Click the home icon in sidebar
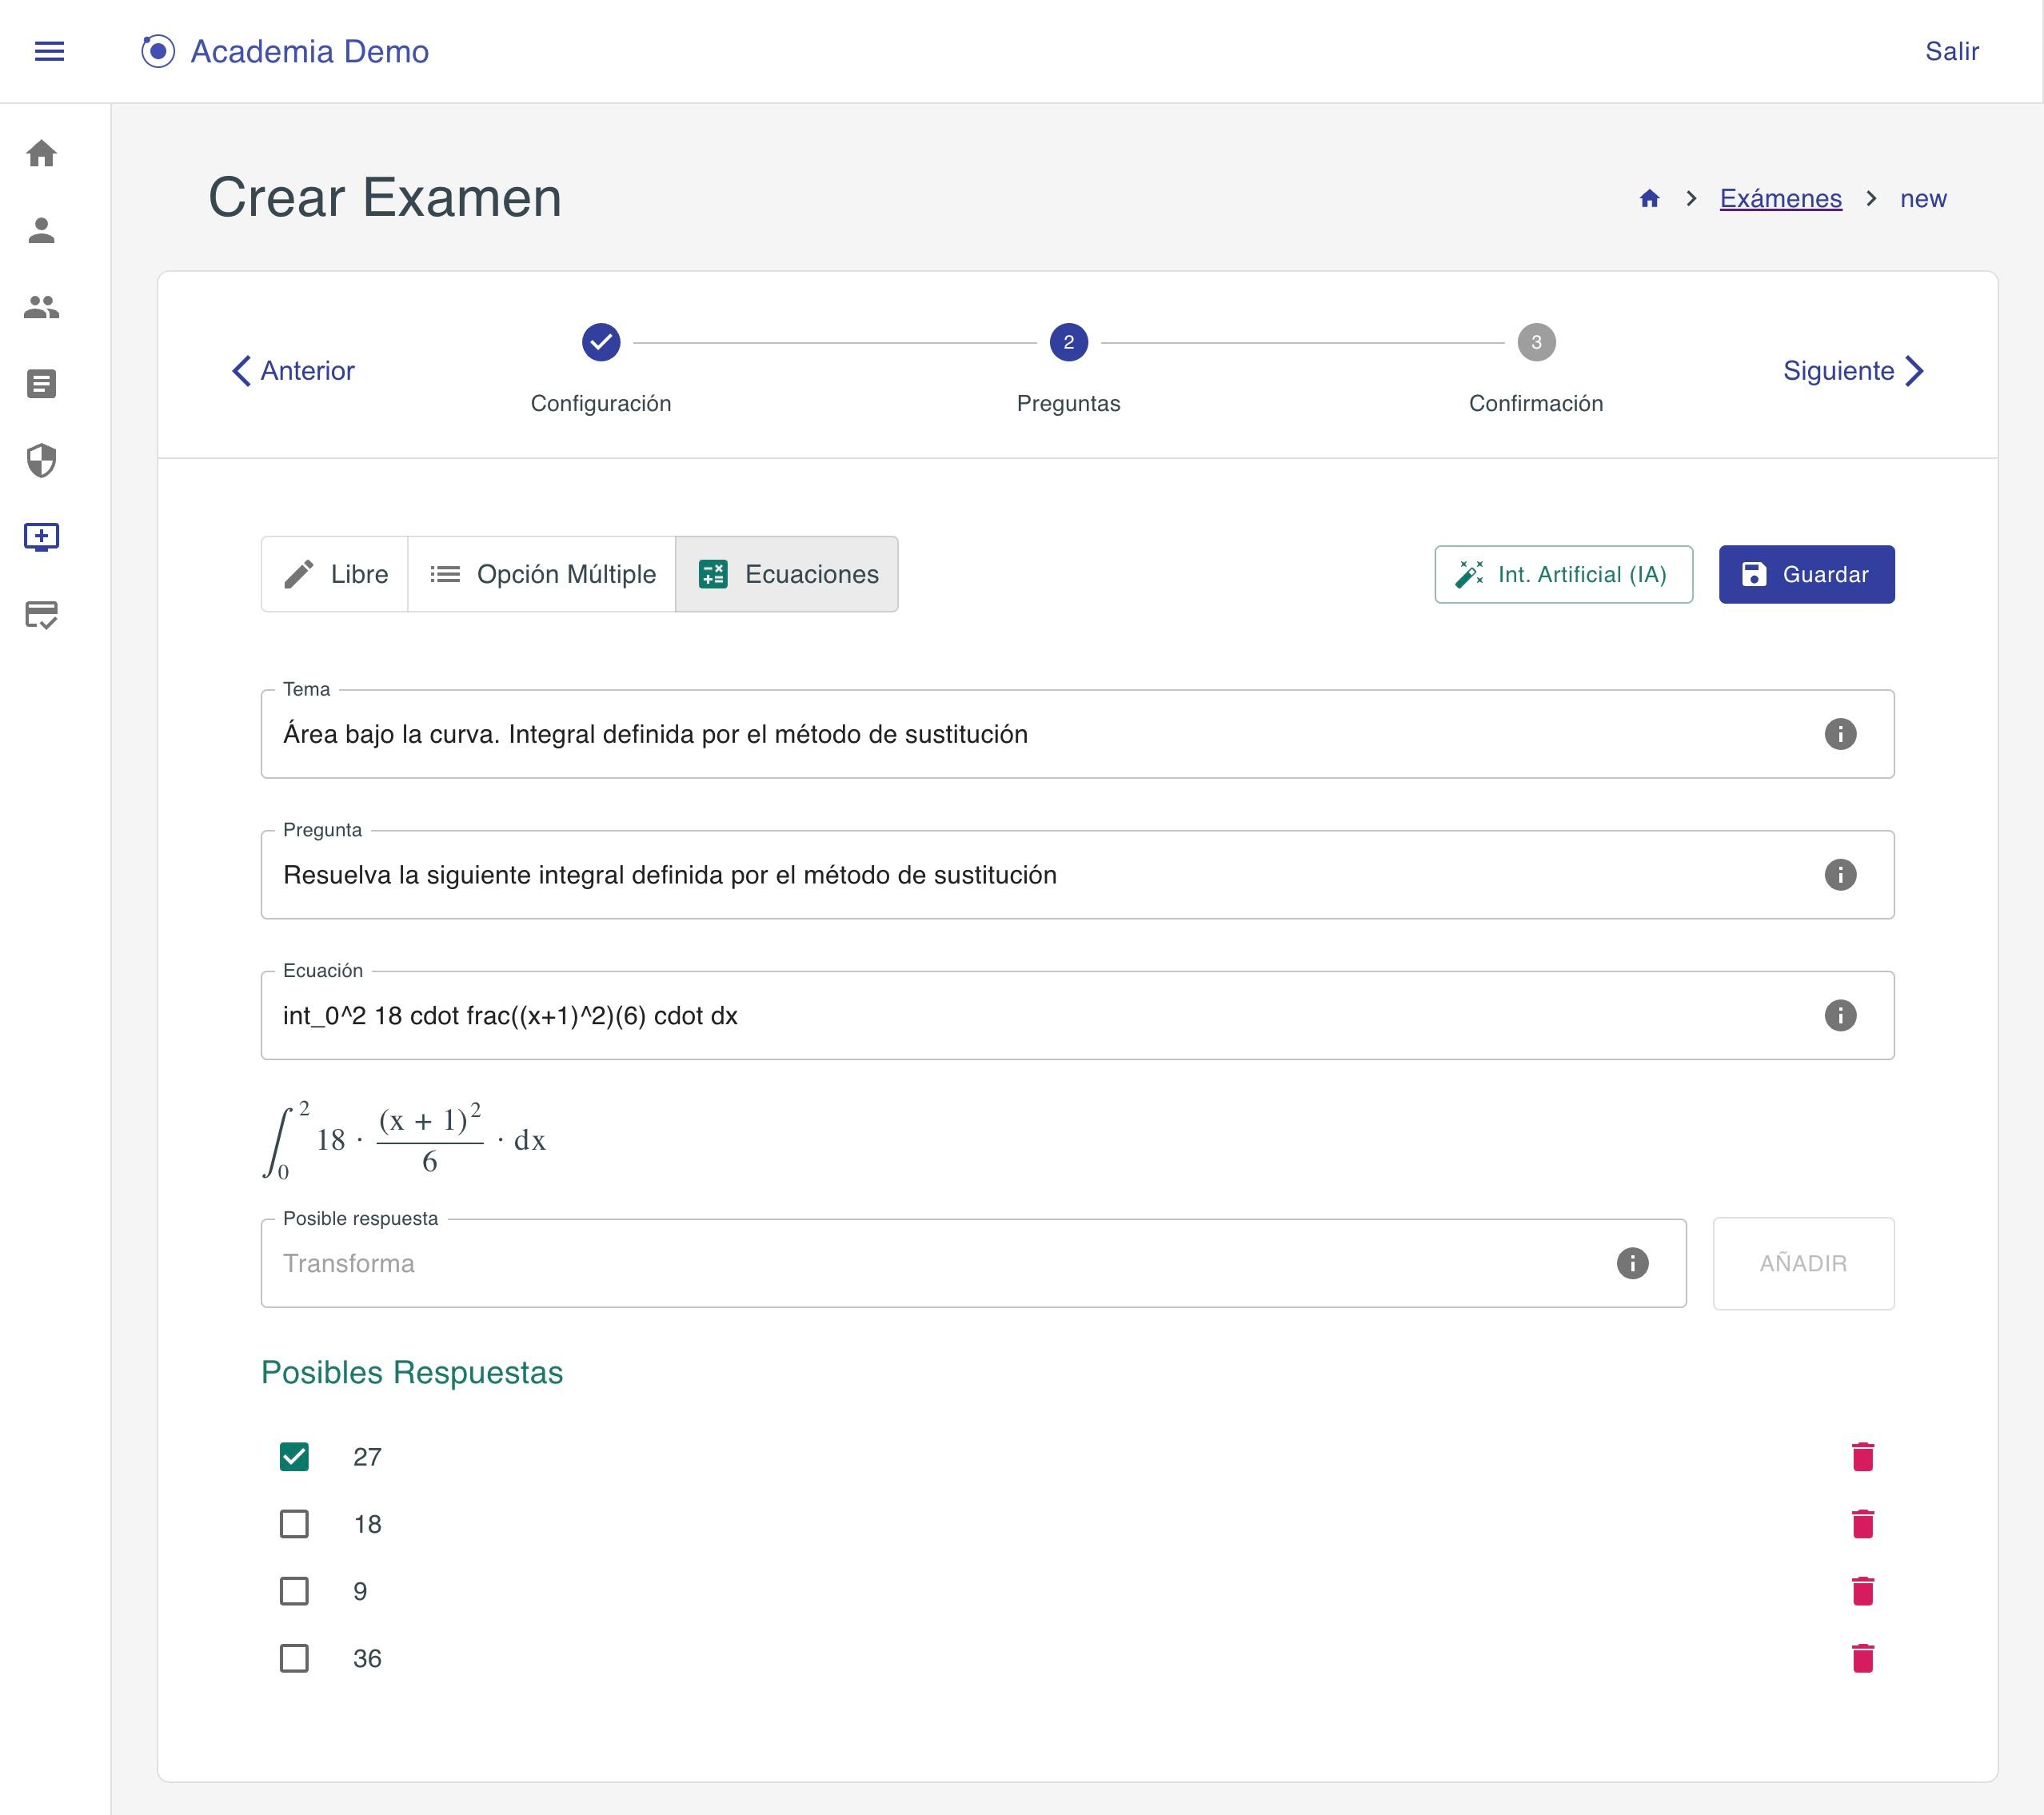This screenshot has width=2044, height=1815. (x=41, y=154)
